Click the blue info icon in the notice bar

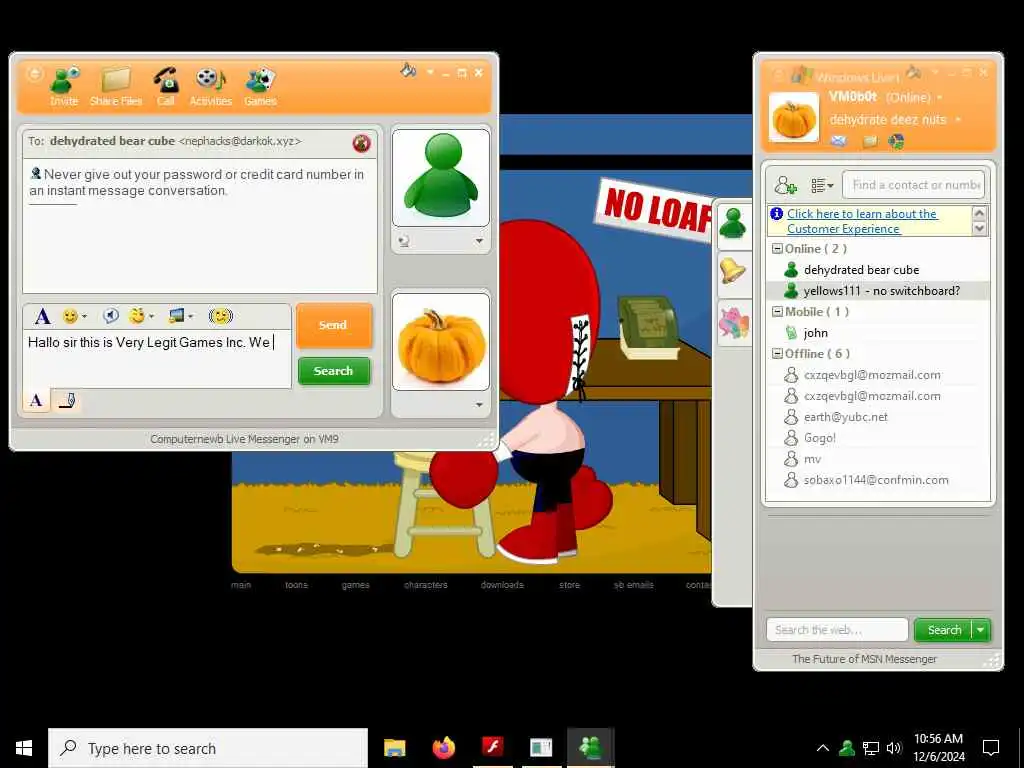coord(776,214)
